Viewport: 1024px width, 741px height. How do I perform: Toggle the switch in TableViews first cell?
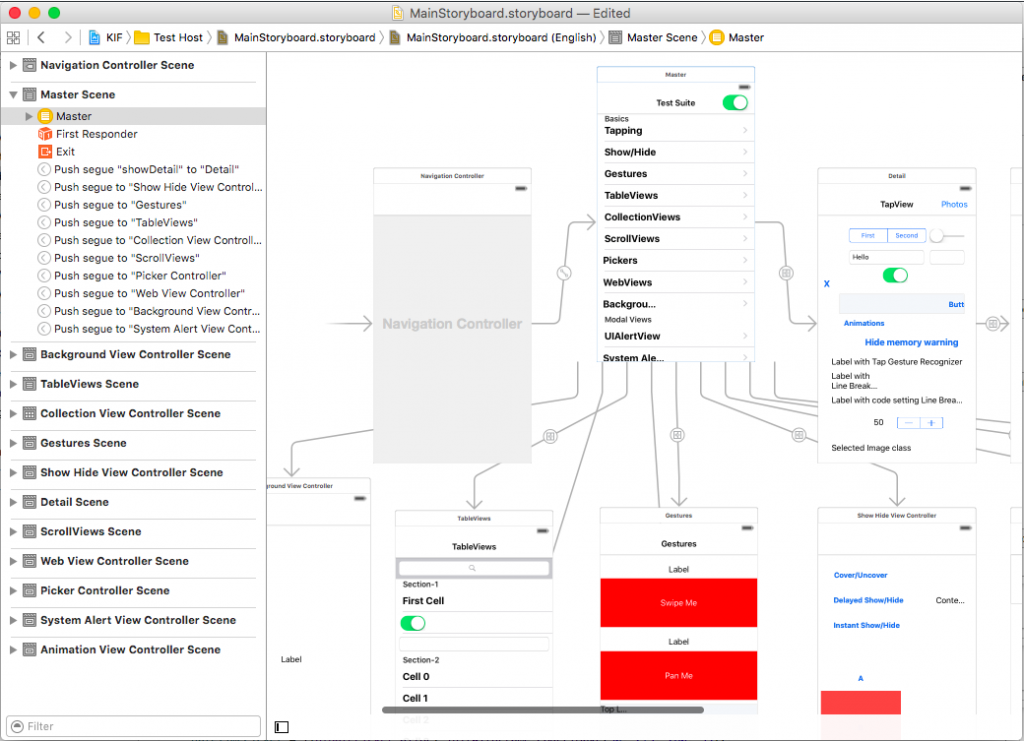click(413, 623)
